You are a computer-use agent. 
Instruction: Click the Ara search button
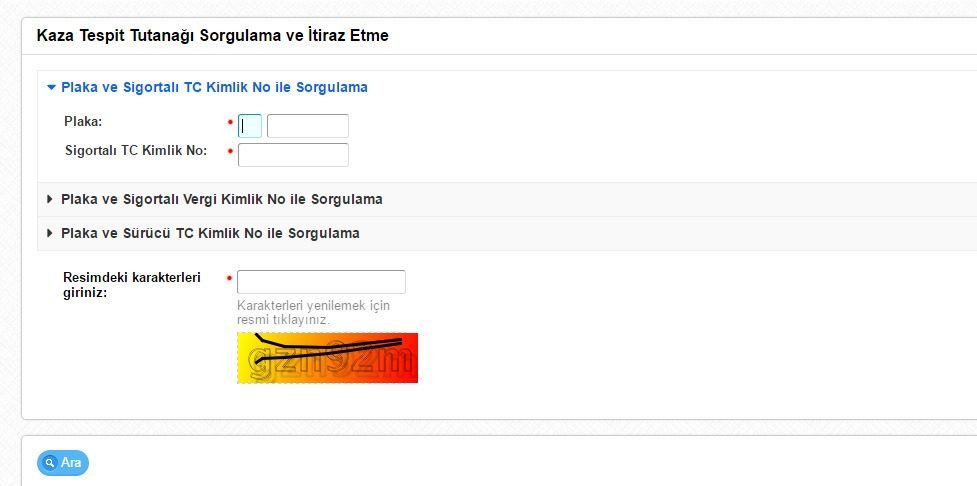[63, 463]
